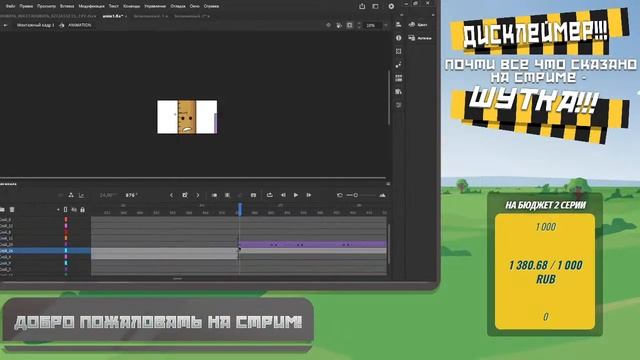The height and width of the screenshot is (360, 640).
Task: Click the layer depth graph icon
Action: 82,196
